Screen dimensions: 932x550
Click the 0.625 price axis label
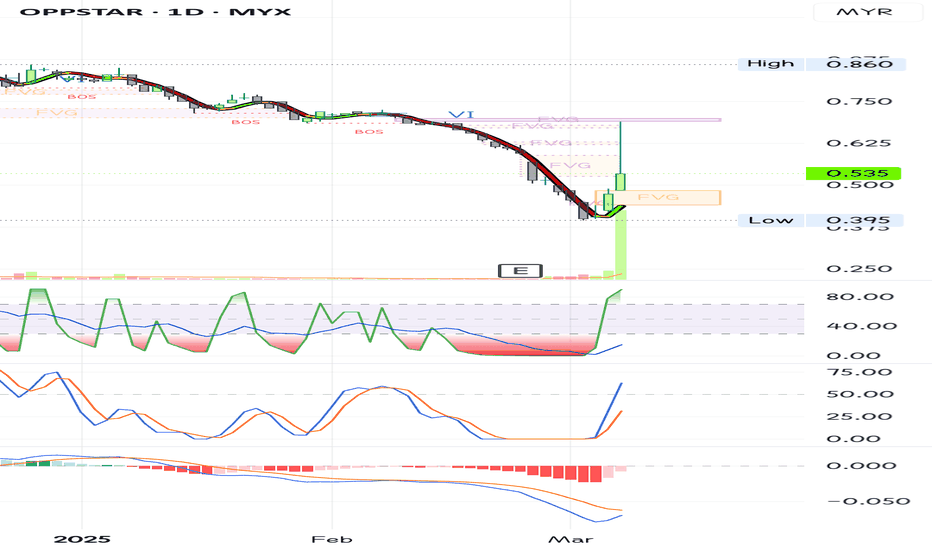859,143
